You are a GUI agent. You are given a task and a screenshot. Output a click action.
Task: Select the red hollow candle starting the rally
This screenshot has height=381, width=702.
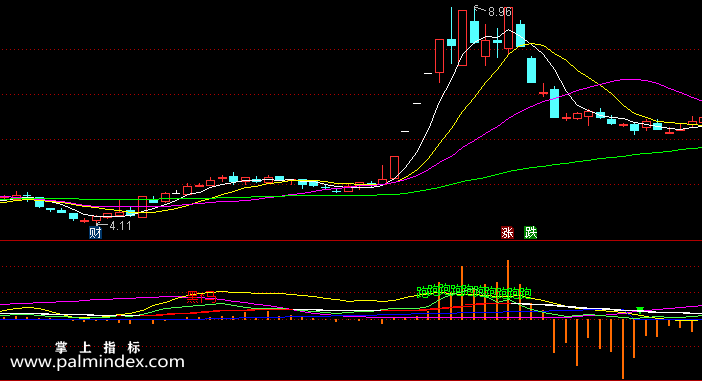point(394,168)
